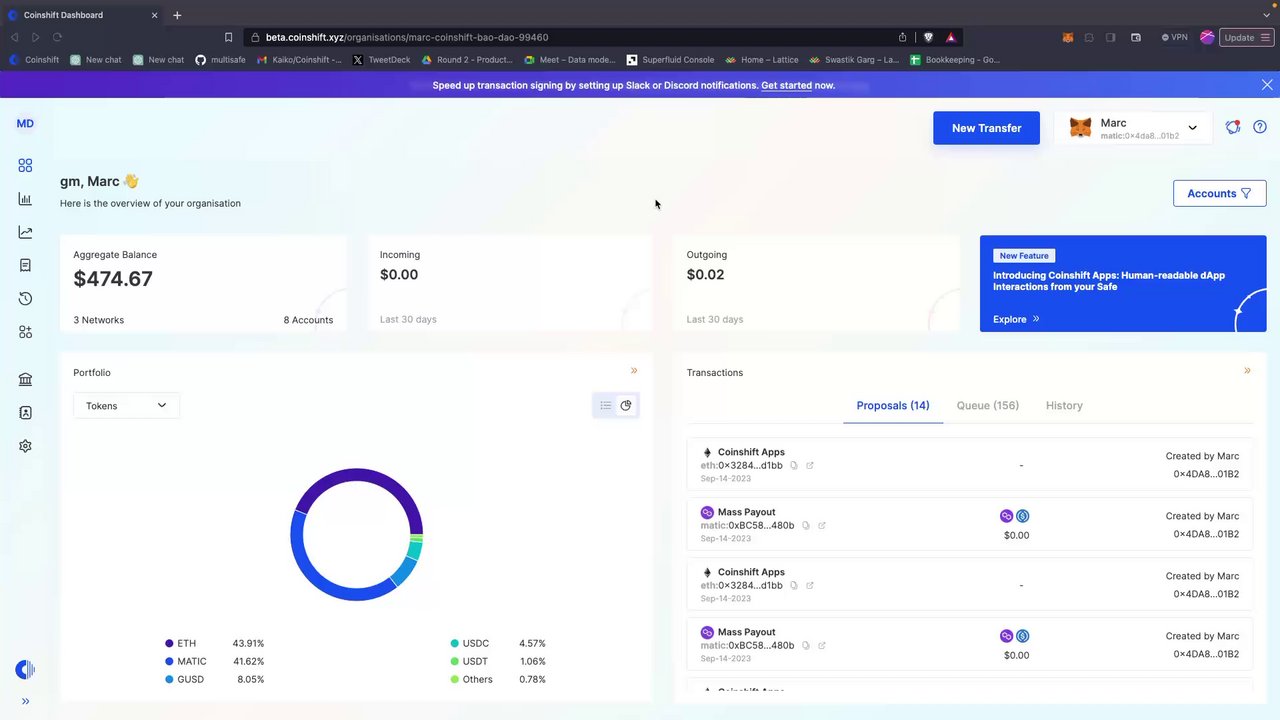Click the '3 Networks' text

click(98, 320)
